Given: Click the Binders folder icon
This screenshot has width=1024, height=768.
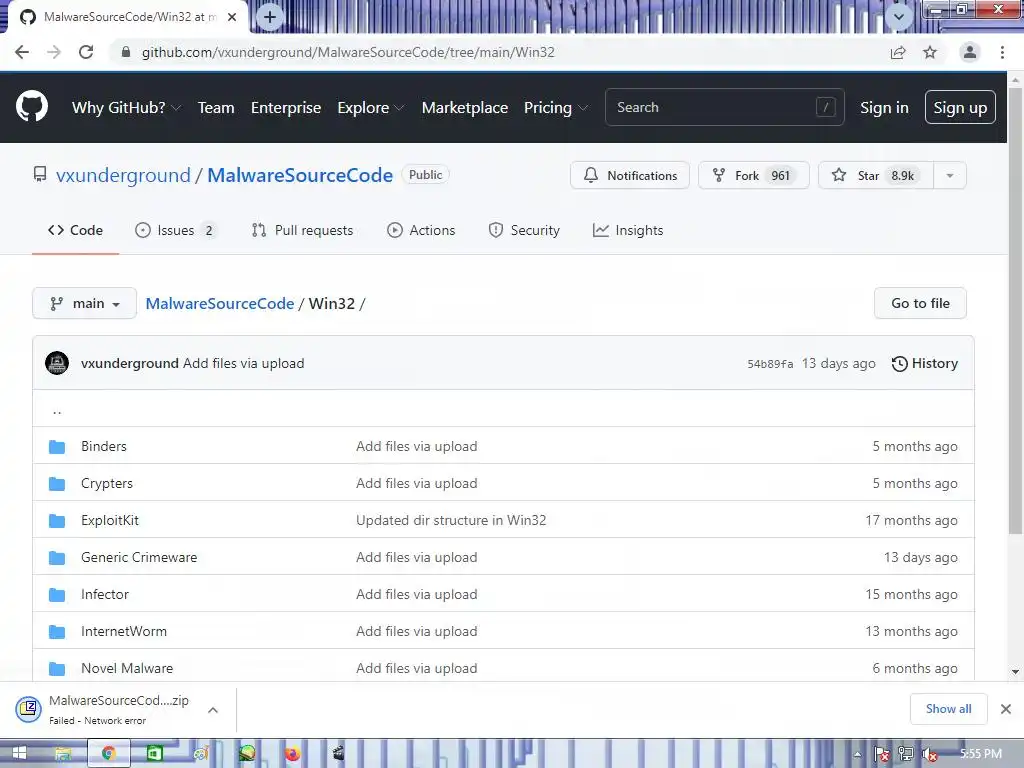Looking at the screenshot, I should click(x=57, y=447).
